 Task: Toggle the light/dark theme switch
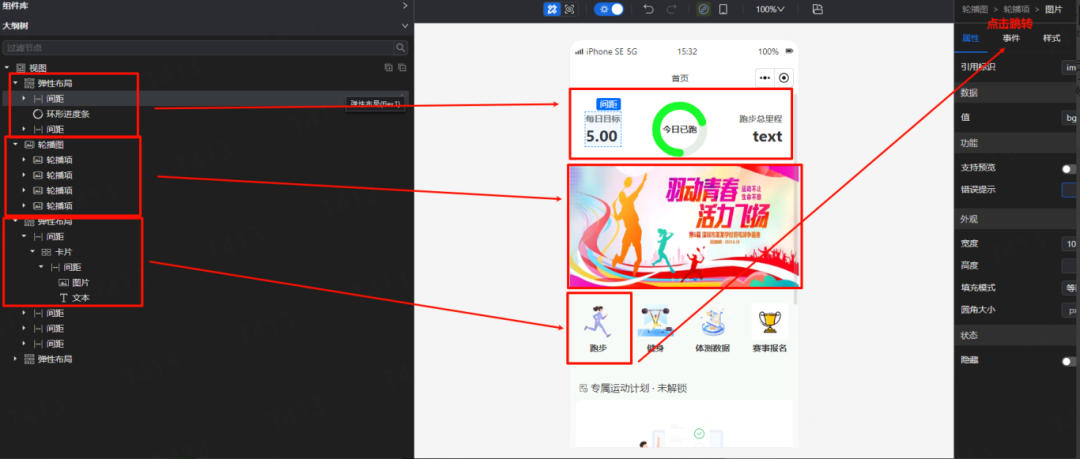(x=609, y=9)
